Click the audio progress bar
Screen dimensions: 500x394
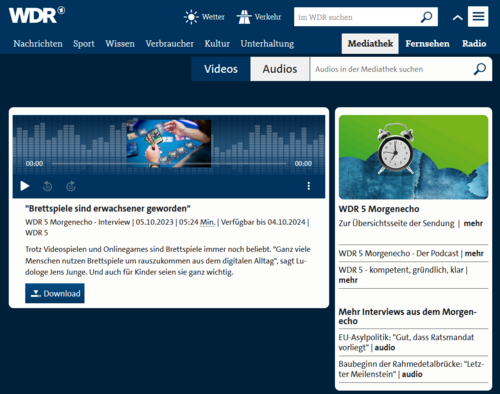(169, 164)
